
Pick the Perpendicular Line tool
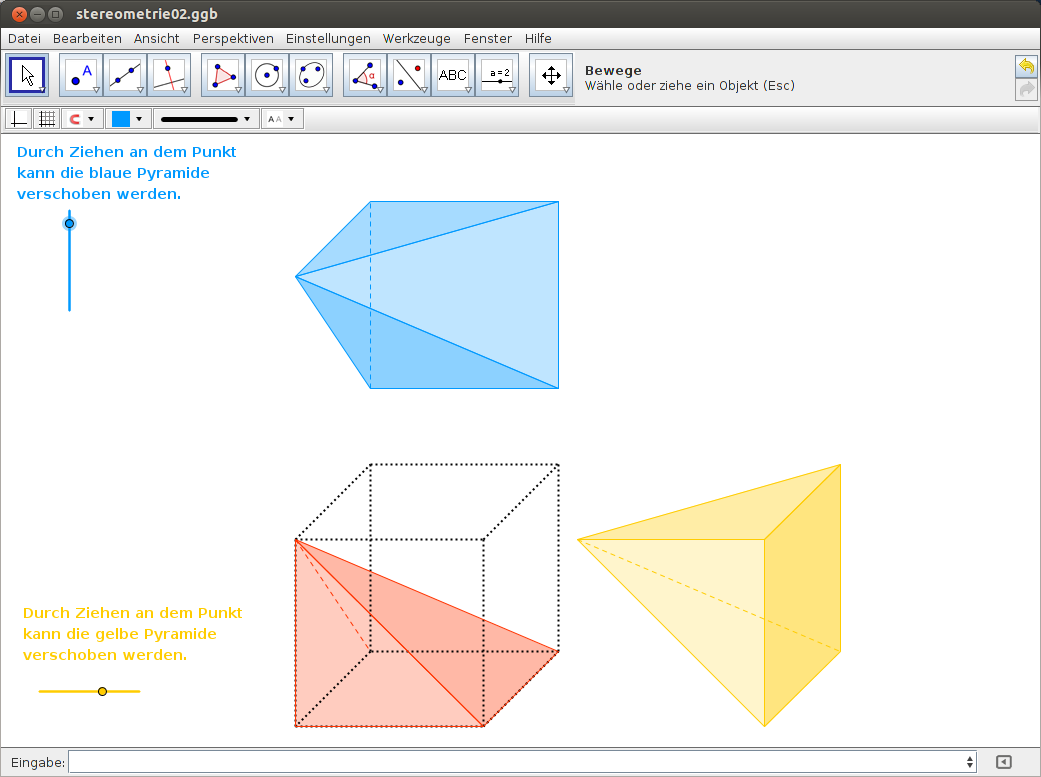(x=169, y=75)
